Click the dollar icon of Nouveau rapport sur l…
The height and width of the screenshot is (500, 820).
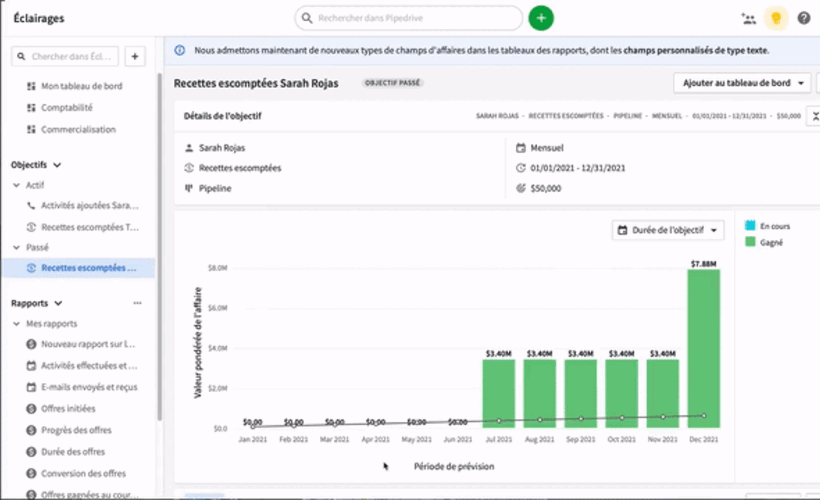pyautogui.click(x=31, y=344)
